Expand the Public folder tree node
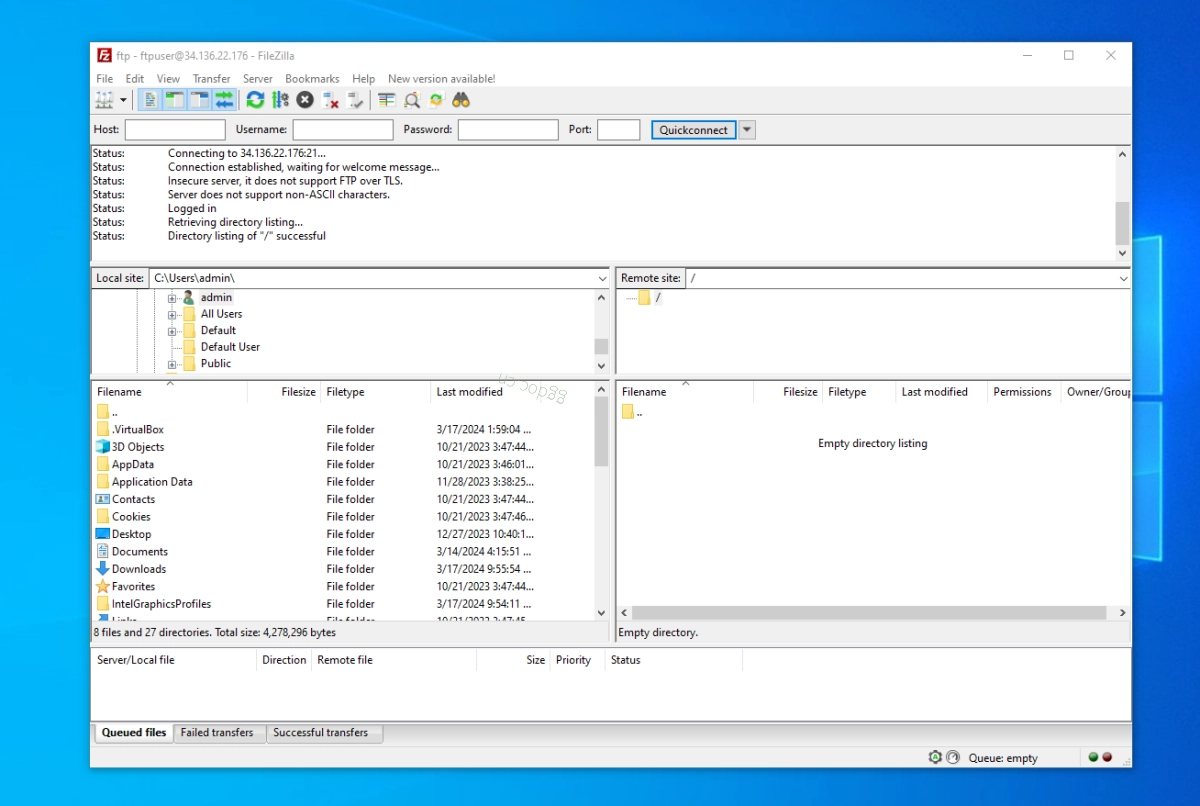The image size is (1200, 806). click(172, 364)
